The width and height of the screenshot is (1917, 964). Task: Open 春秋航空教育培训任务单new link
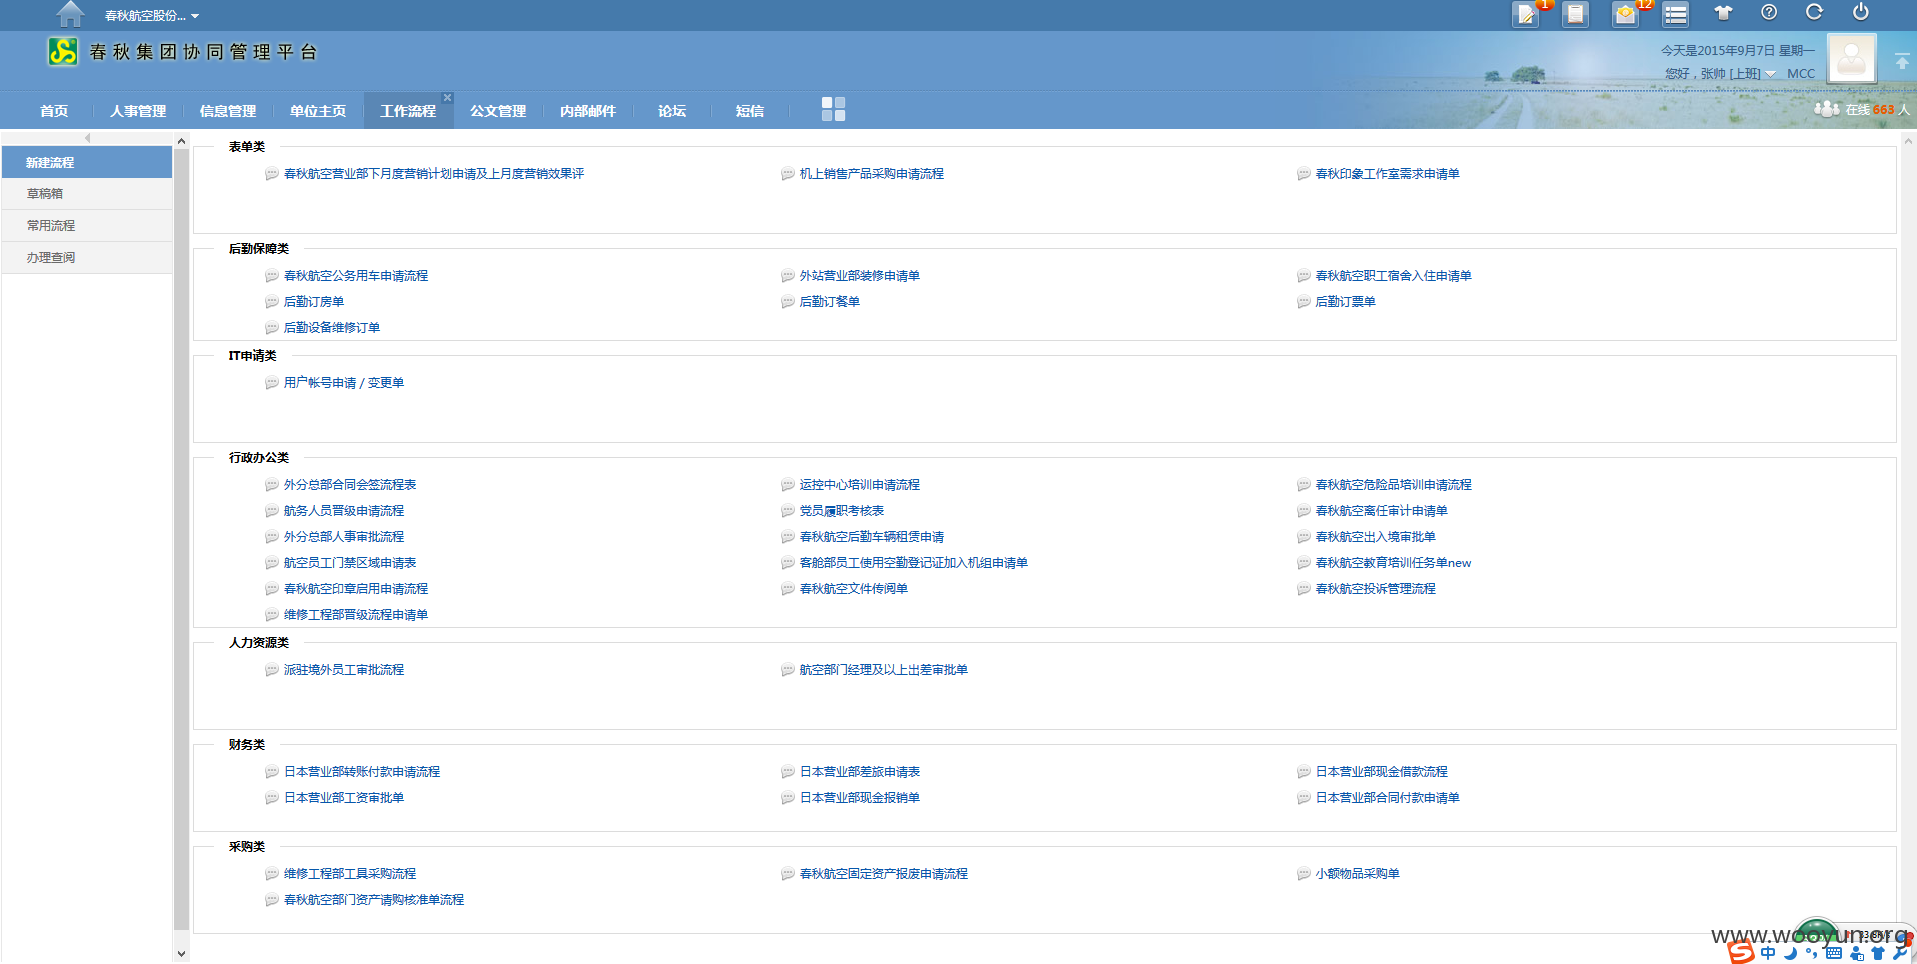point(1393,563)
